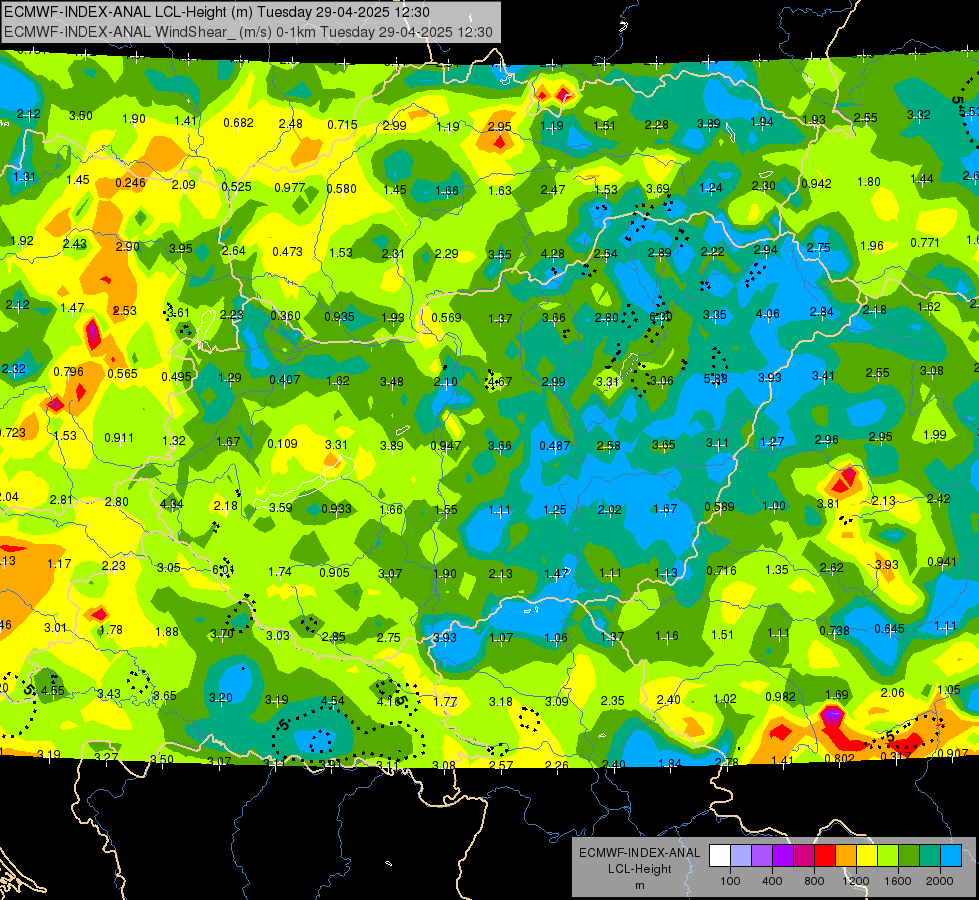Click the wind shear value 0.941
The height and width of the screenshot is (900, 979).
click(x=942, y=561)
